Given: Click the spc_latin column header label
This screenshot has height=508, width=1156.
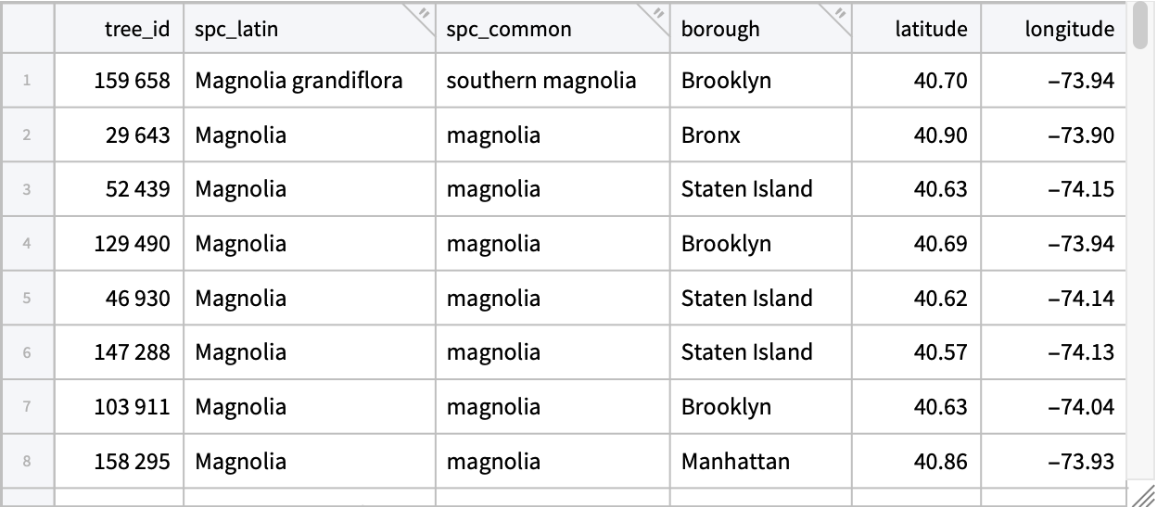Looking at the screenshot, I should click(232, 30).
